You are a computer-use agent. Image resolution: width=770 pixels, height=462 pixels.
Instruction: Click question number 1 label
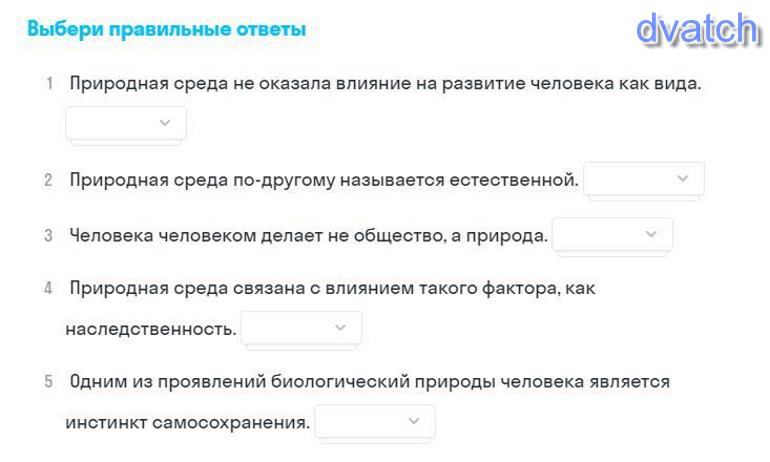tap(49, 84)
